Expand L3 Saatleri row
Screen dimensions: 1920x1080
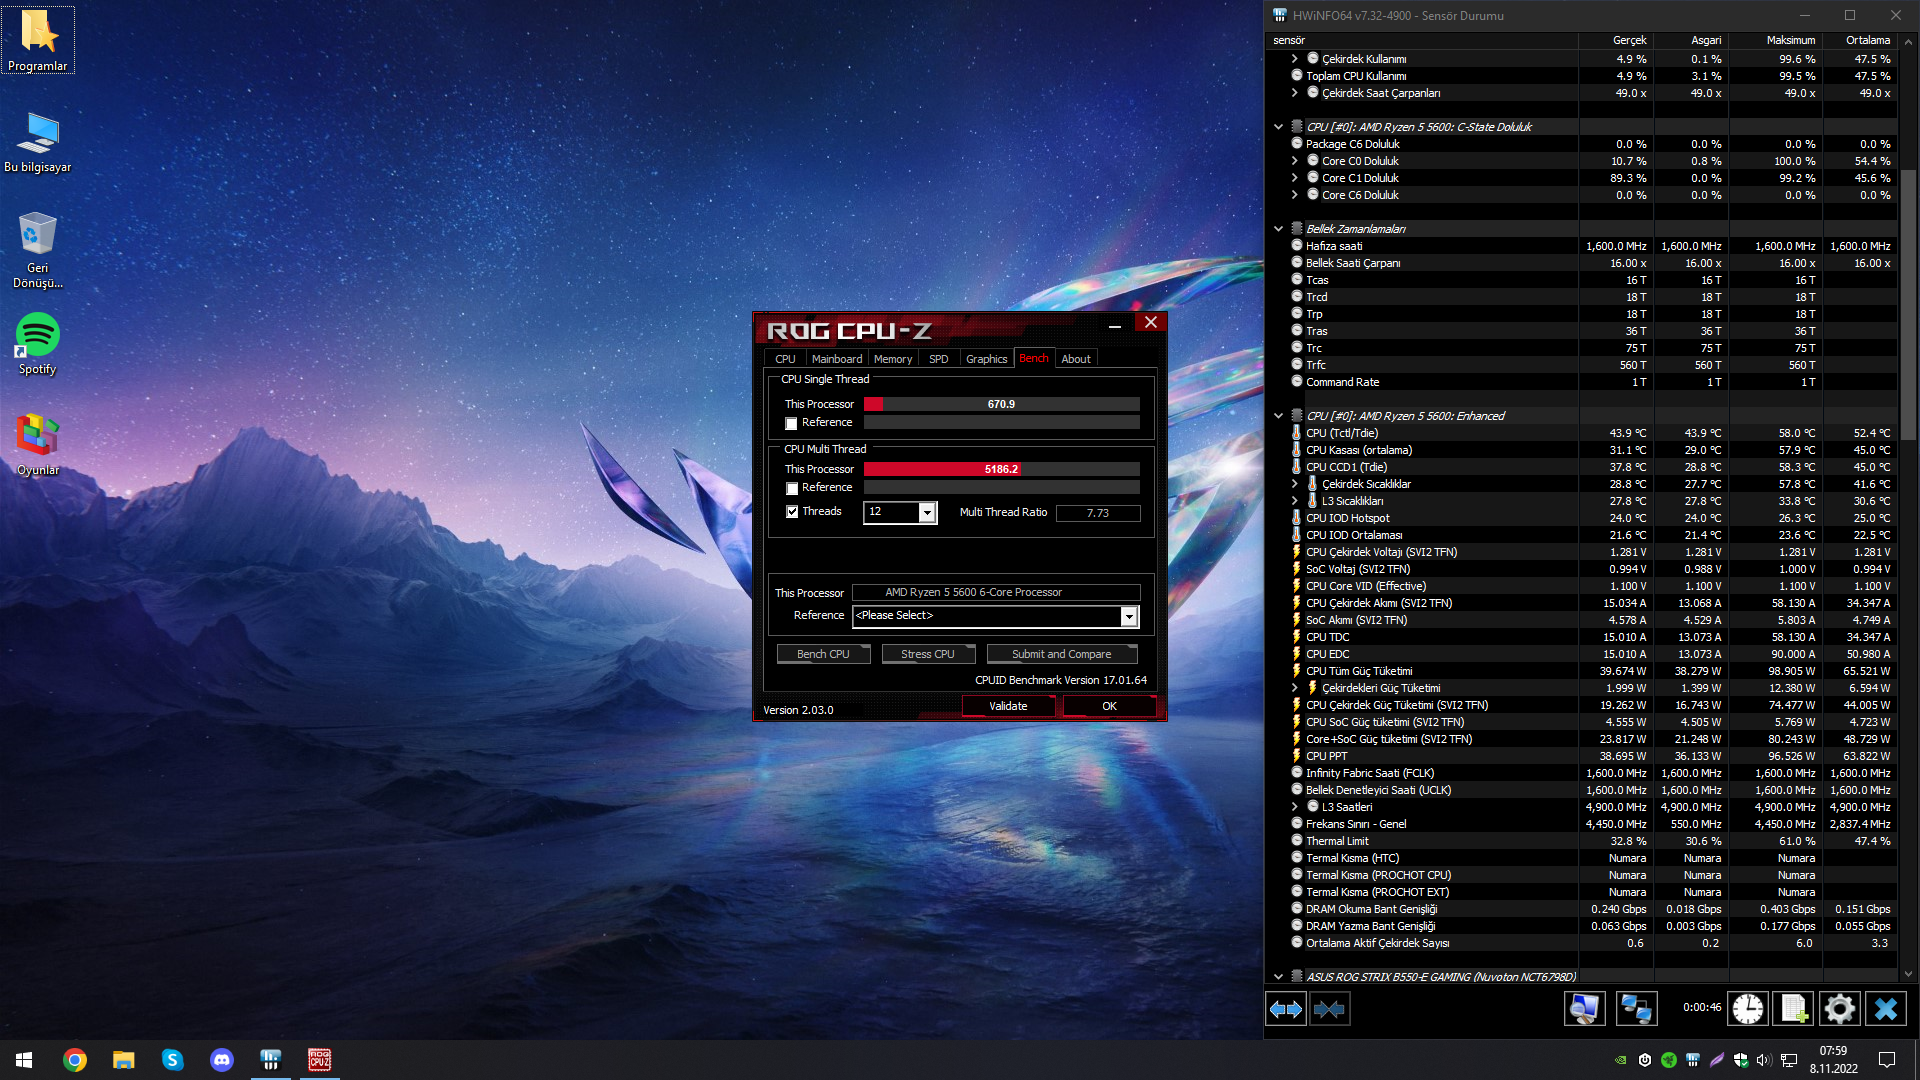[x=1294, y=807]
